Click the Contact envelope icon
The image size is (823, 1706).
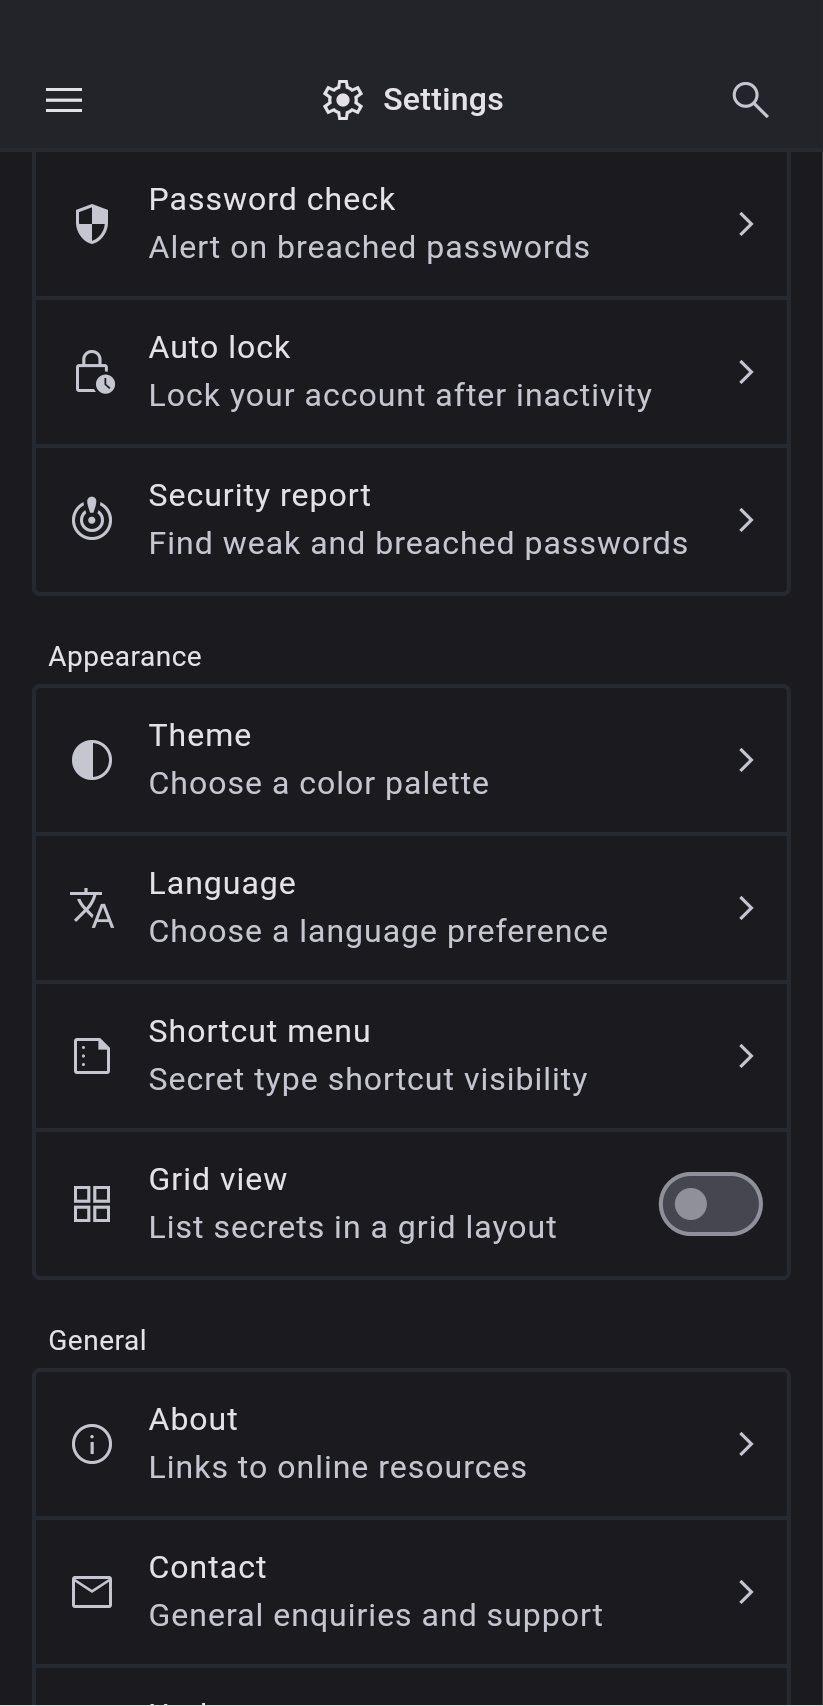click(92, 1592)
